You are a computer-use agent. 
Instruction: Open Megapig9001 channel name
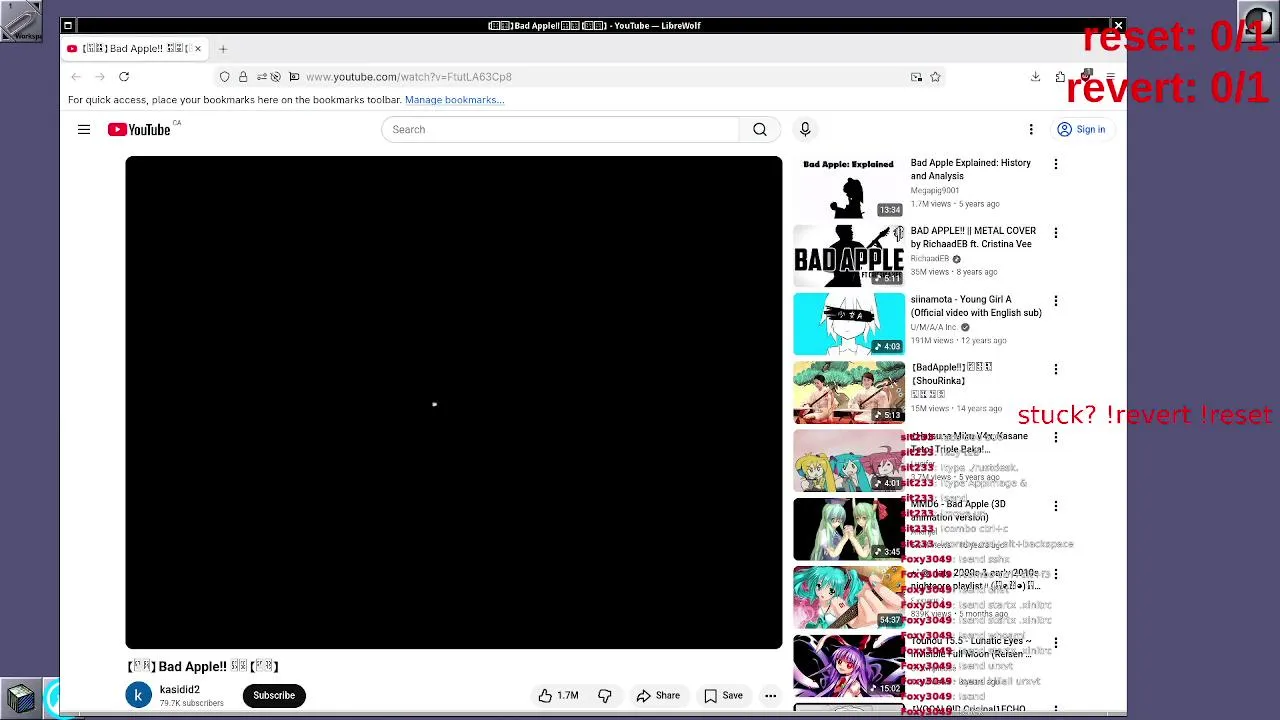point(935,190)
